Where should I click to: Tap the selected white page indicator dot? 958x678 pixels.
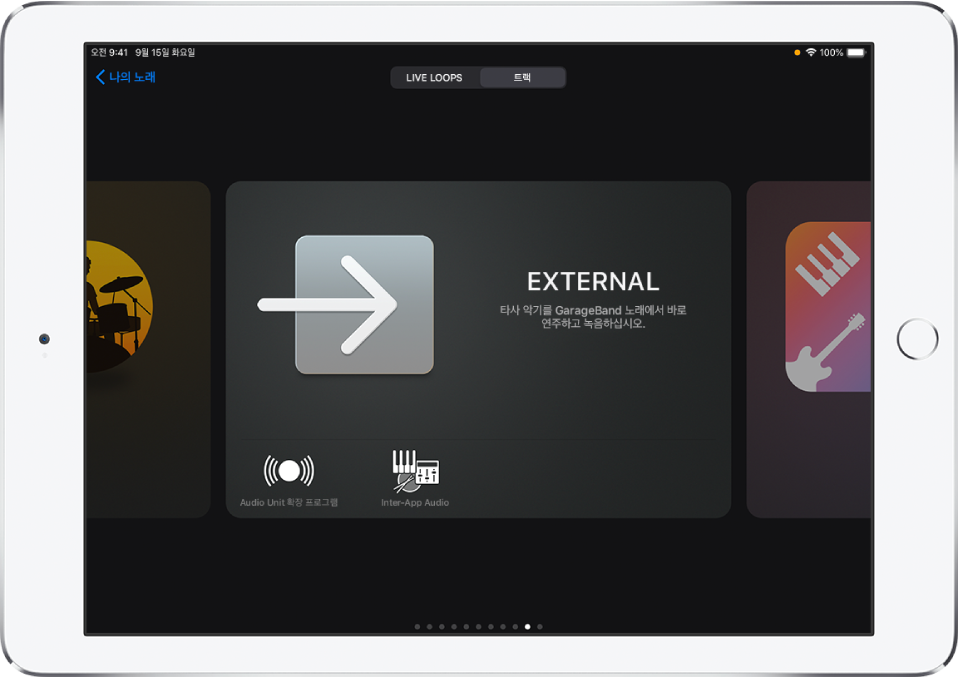tap(528, 627)
